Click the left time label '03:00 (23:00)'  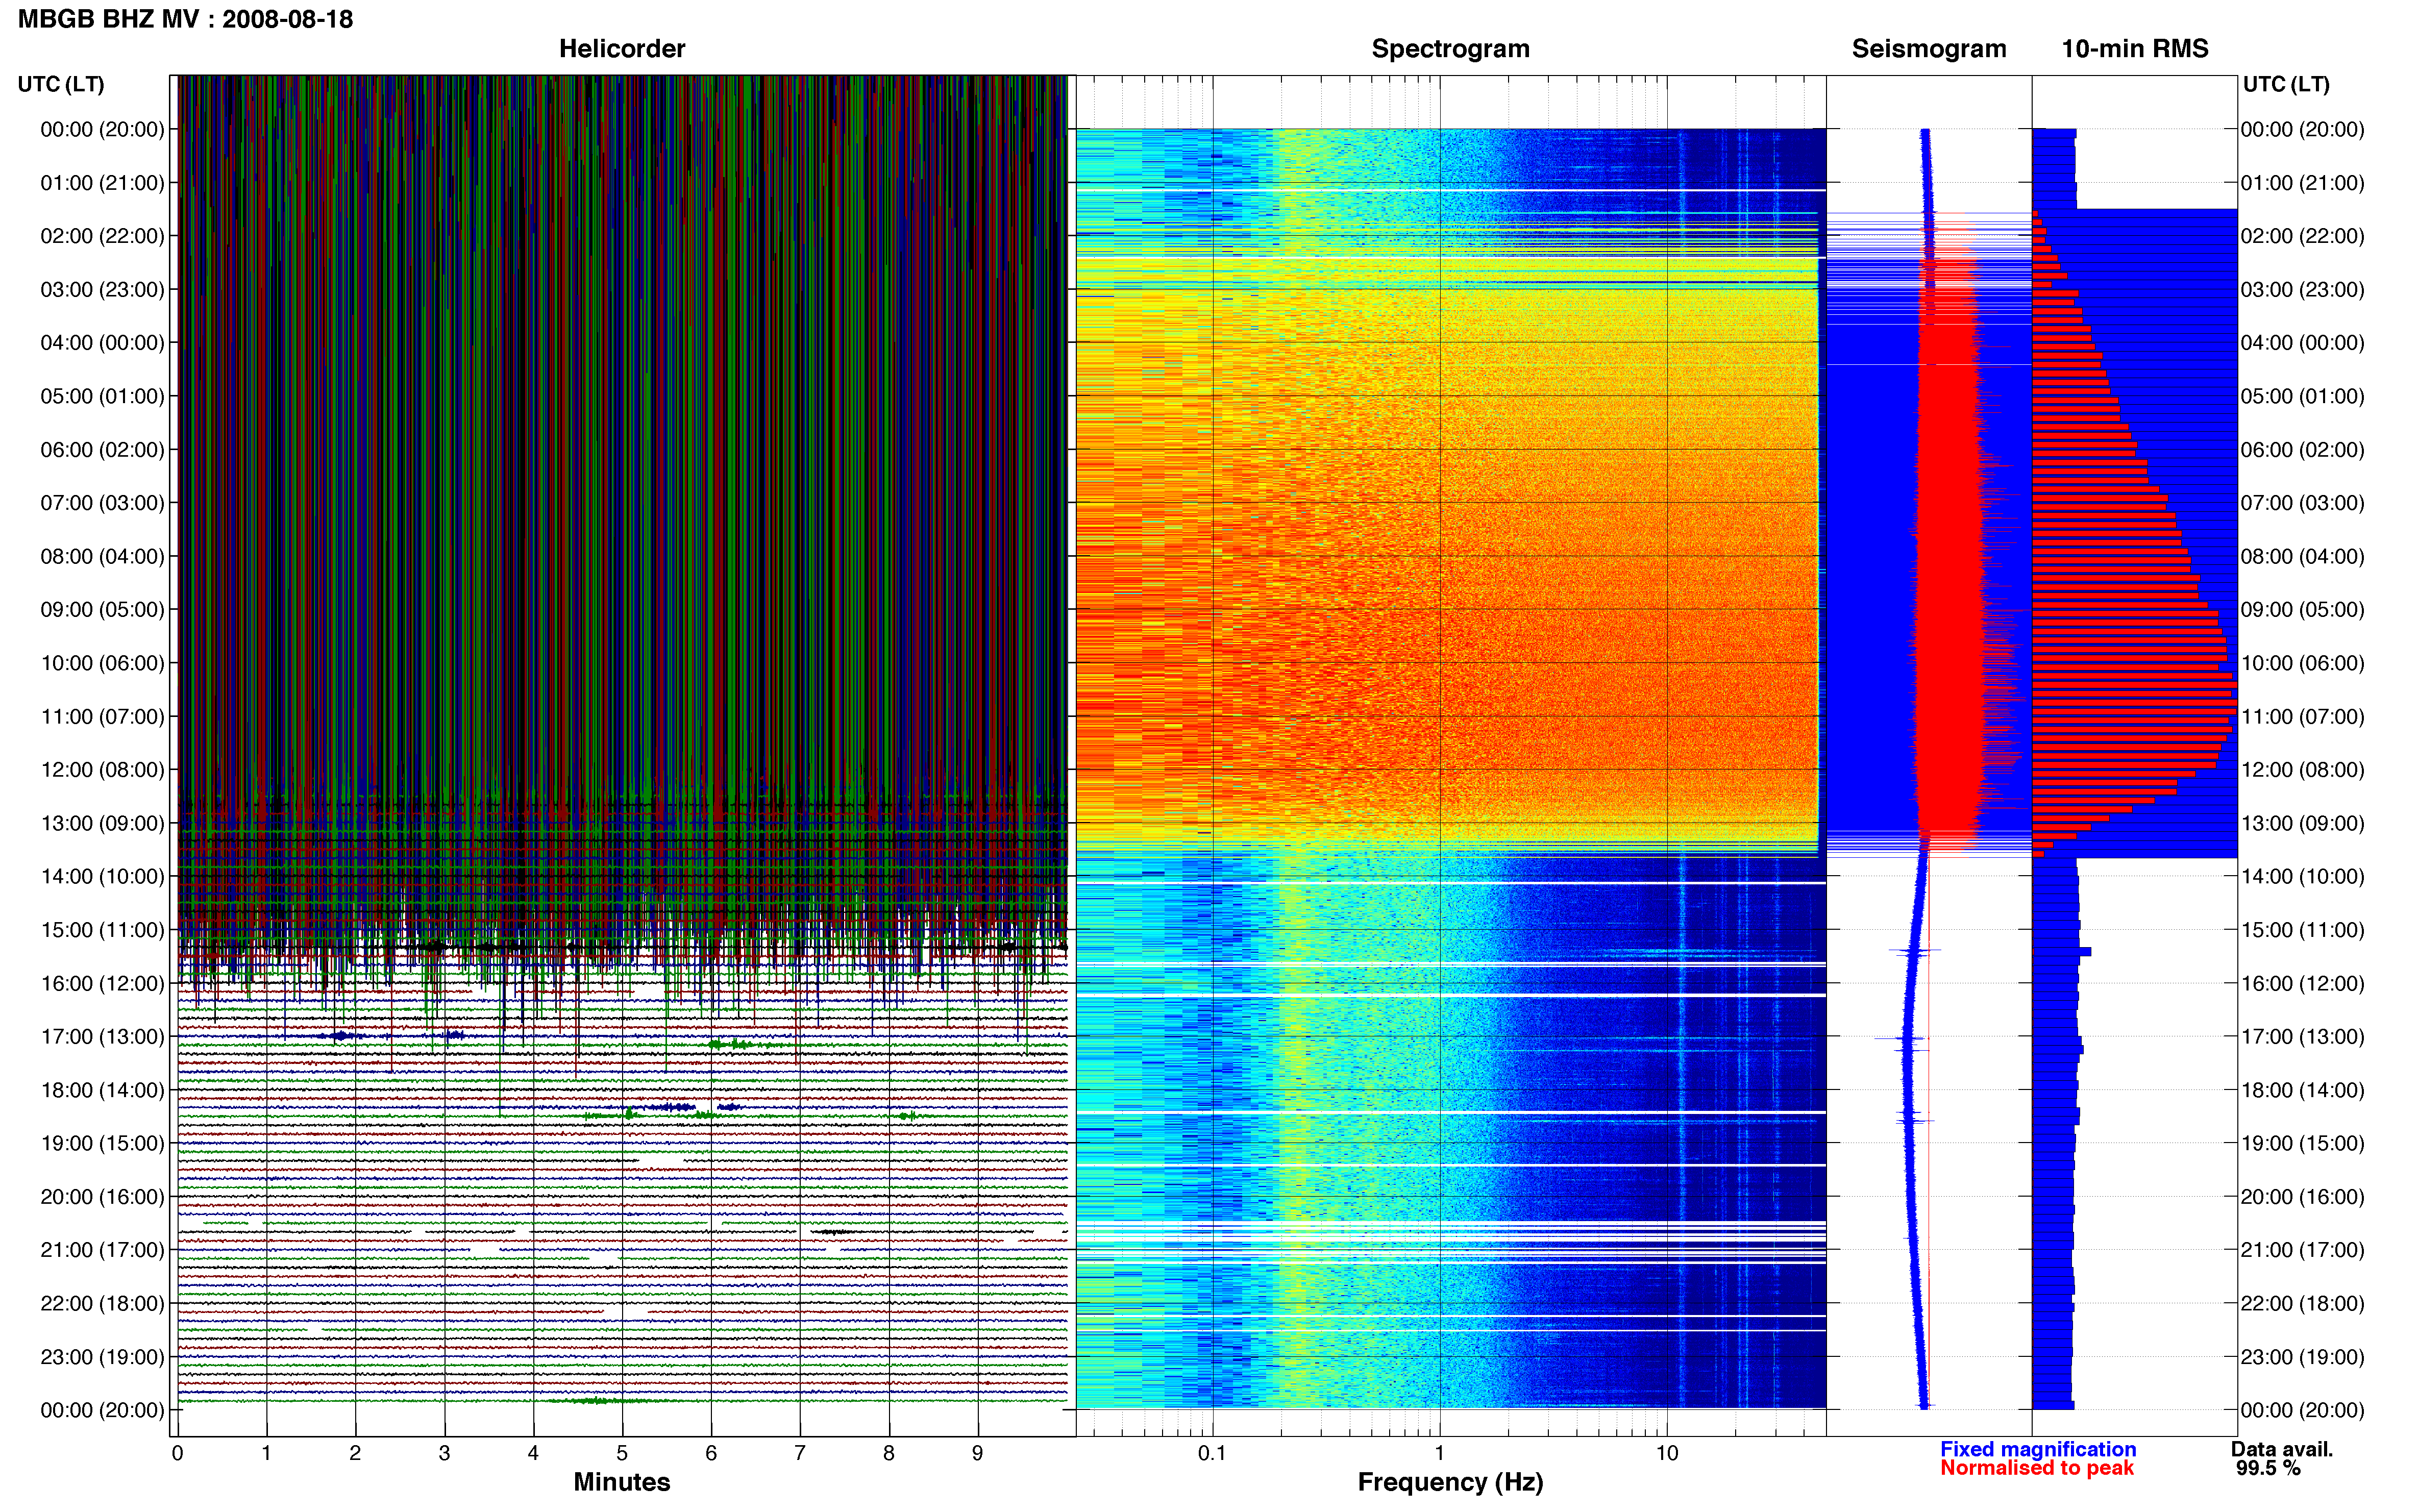click(102, 289)
